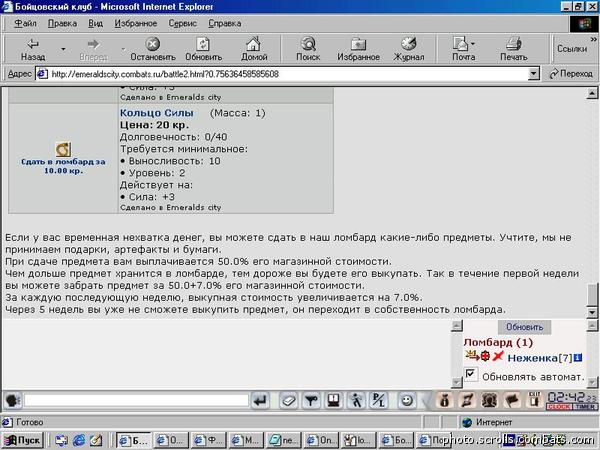Screen dimensions: 600x450
Task: Click the lightning transfer icon in game bar
Action: pos(467,401)
